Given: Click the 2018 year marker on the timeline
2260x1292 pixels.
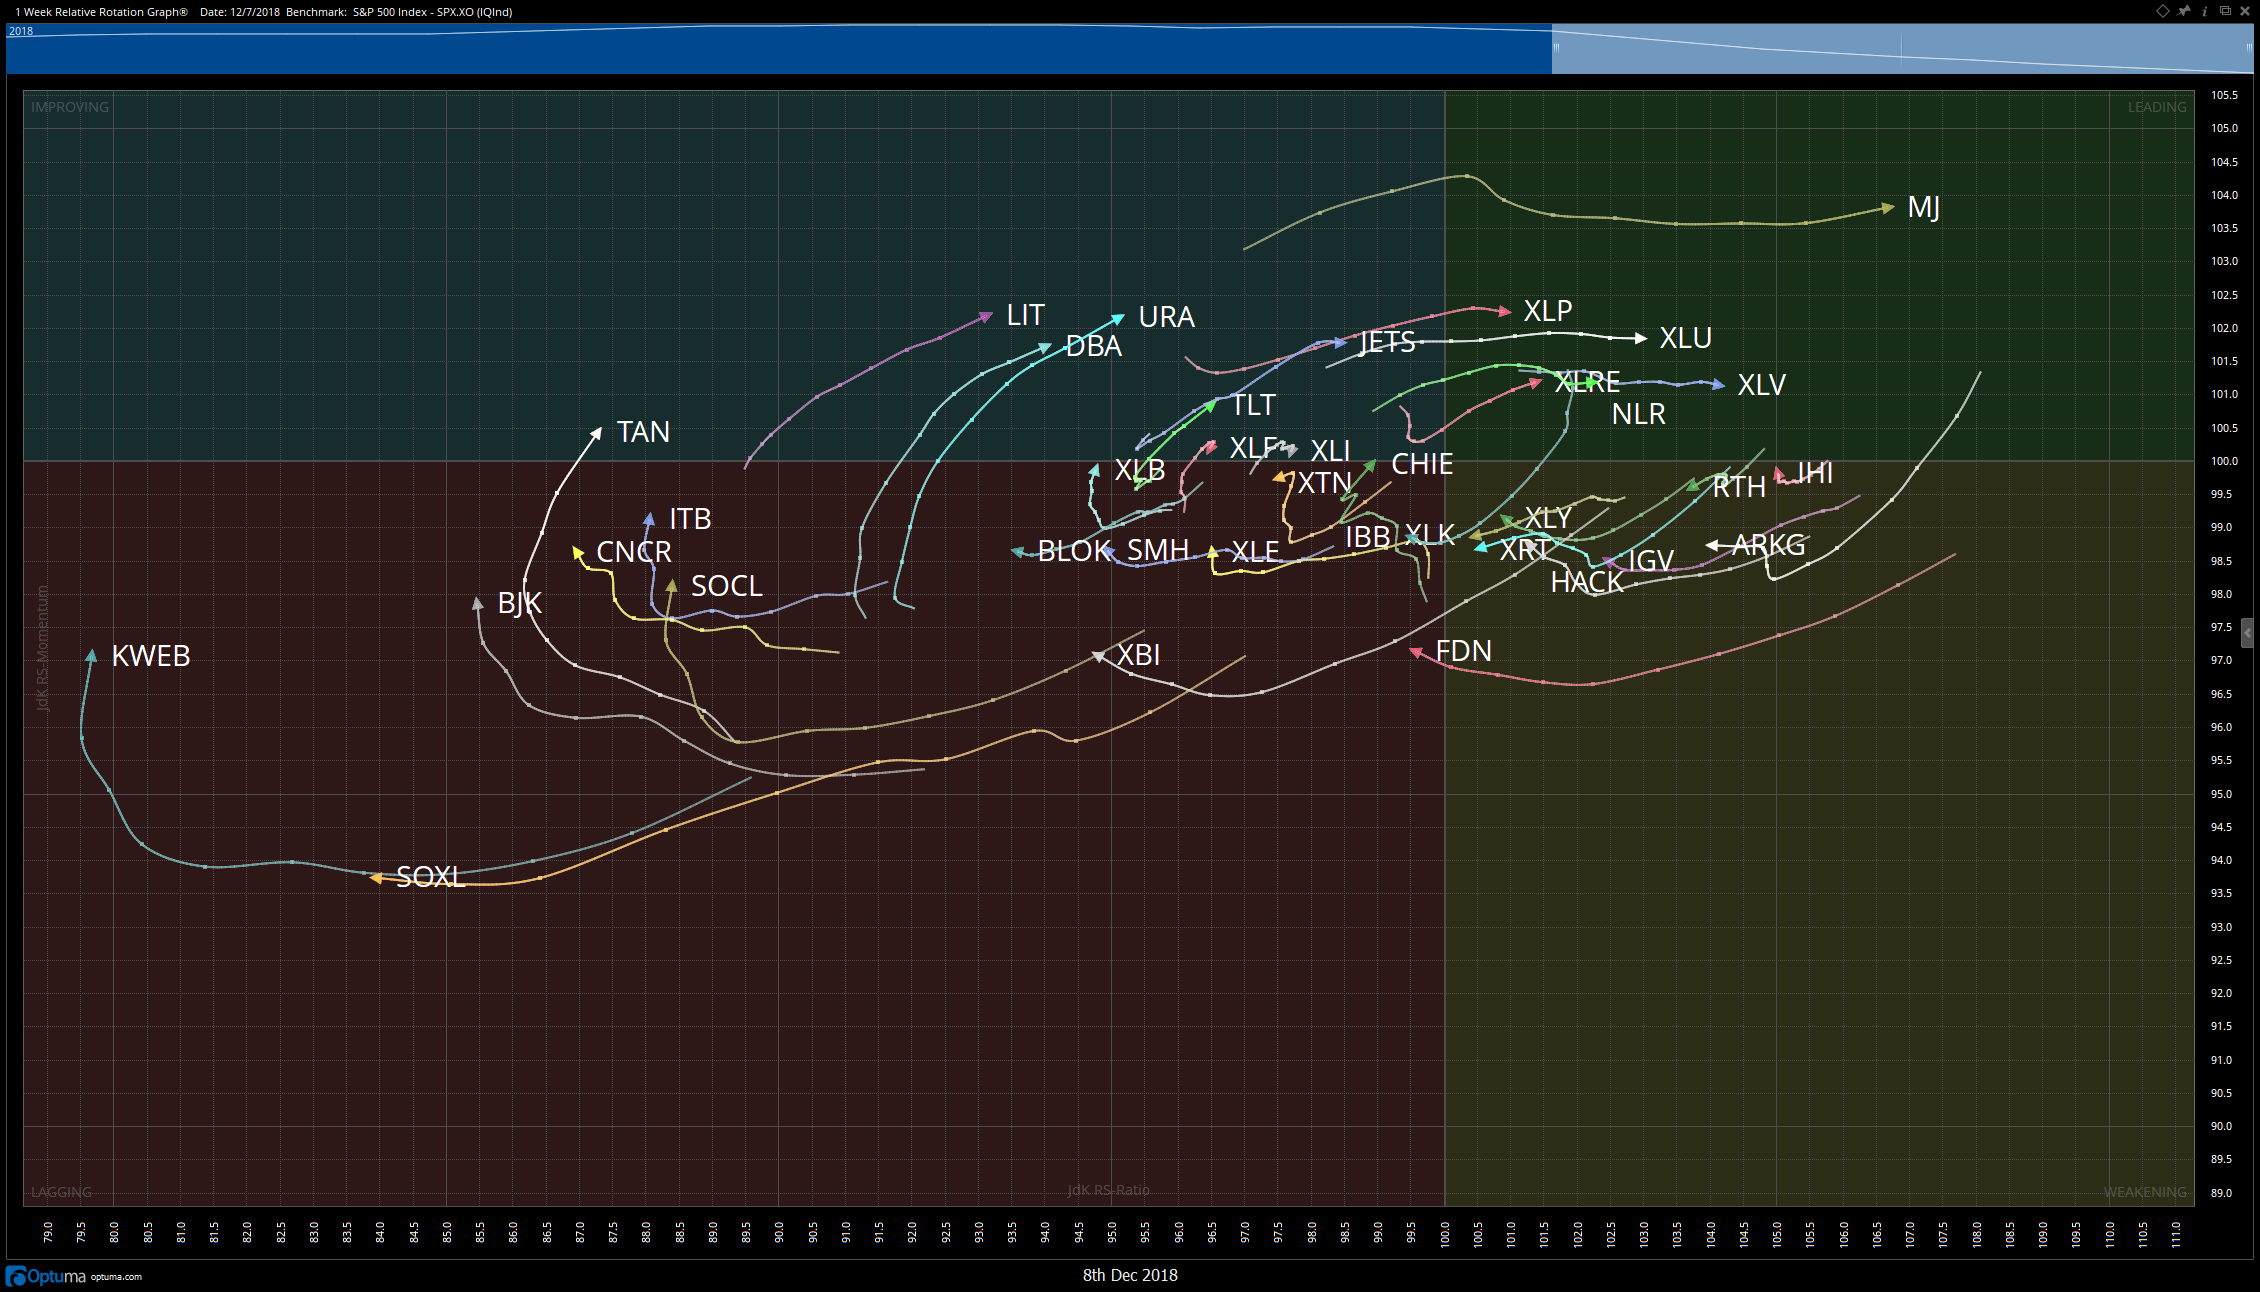Looking at the screenshot, I should (21, 31).
